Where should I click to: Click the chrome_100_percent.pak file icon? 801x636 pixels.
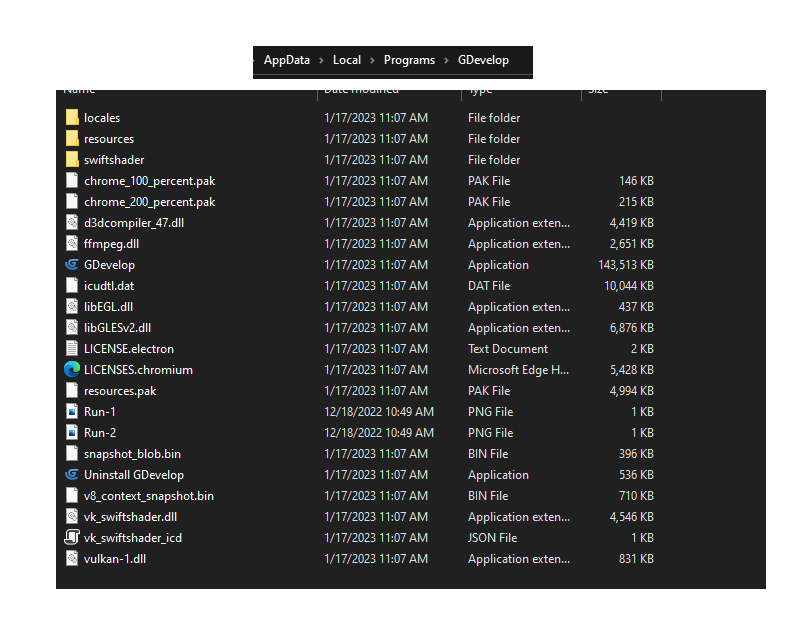[72, 180]
